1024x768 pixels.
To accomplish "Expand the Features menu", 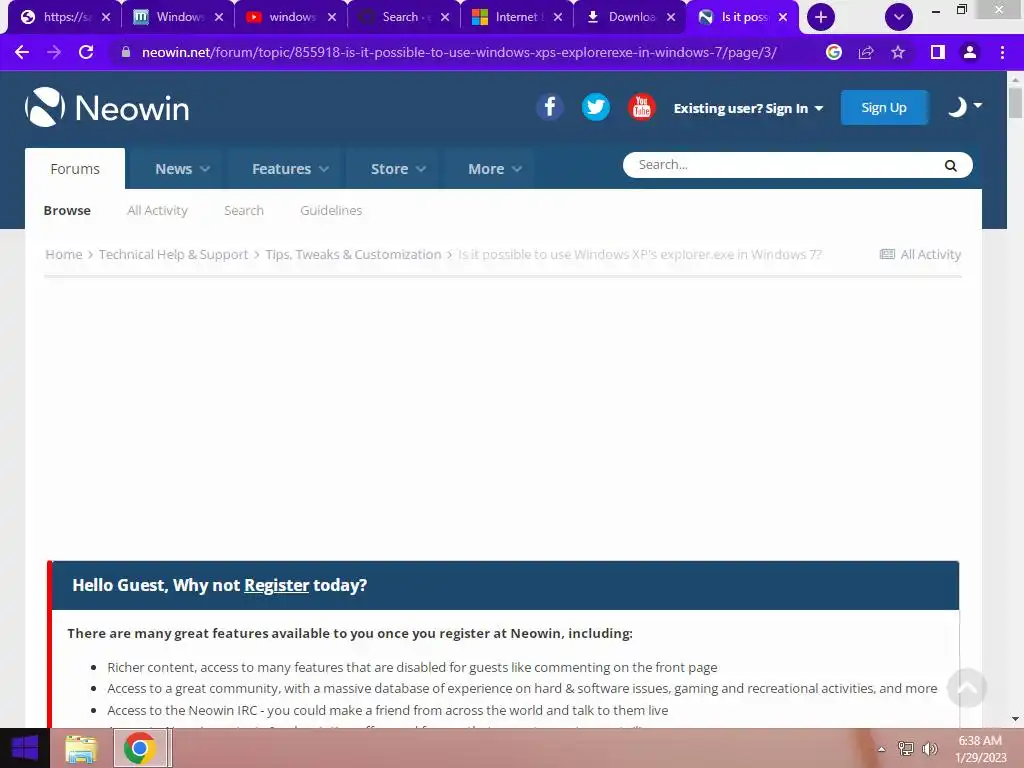I will (290, 168).
